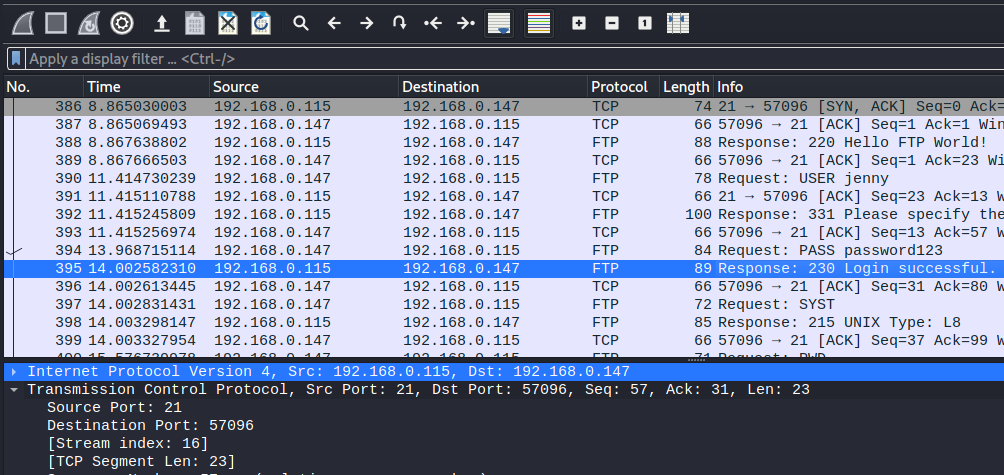Sort packets by Length column
Screen dimensions: 1004x475
(x=686, y=87)
